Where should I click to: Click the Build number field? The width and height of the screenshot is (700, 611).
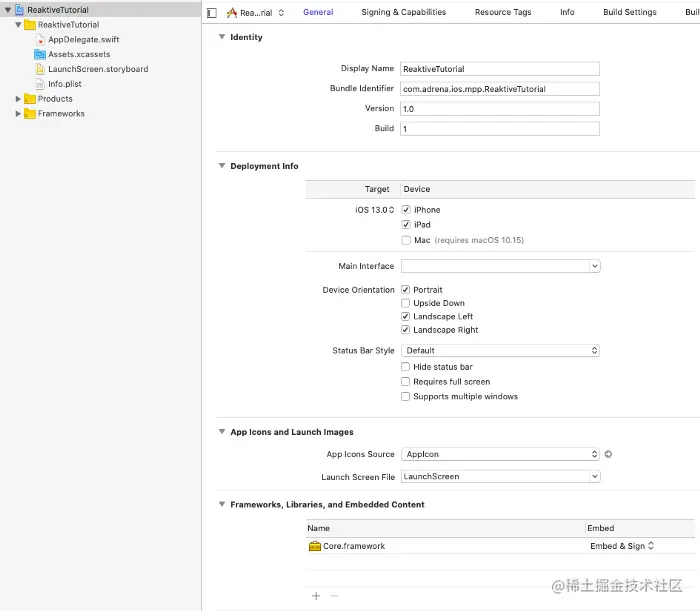(500, 129)
